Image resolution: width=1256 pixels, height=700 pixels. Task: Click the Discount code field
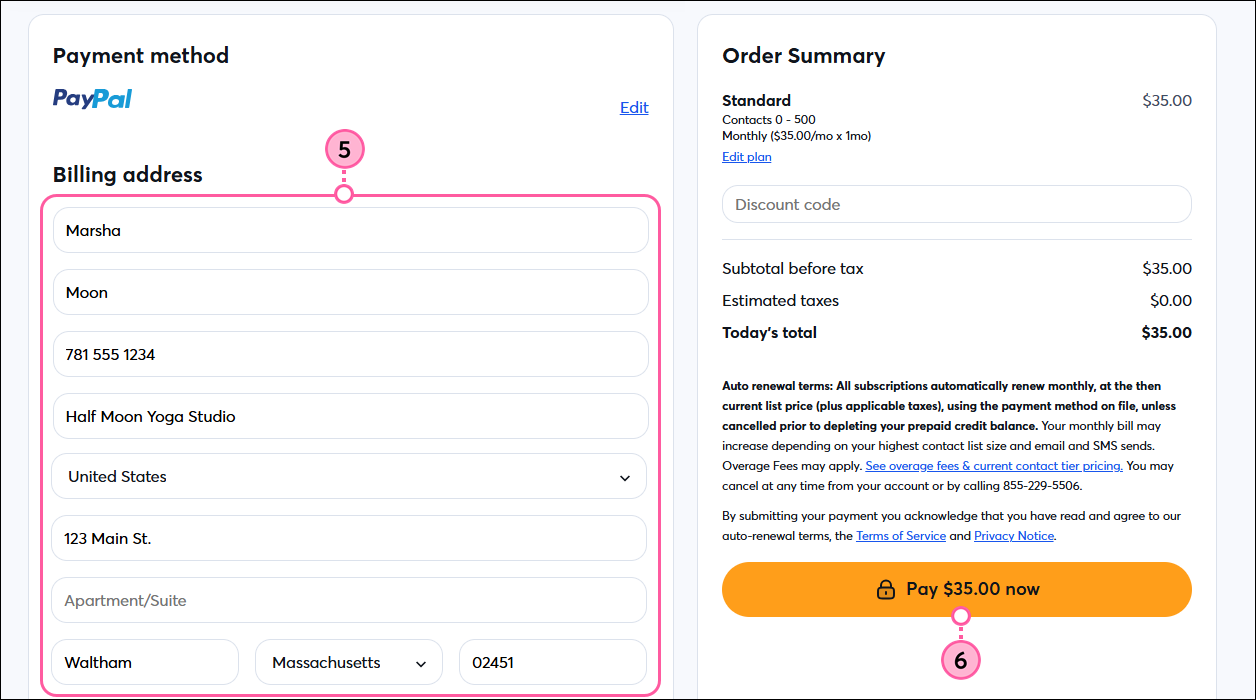coord(956,203)
